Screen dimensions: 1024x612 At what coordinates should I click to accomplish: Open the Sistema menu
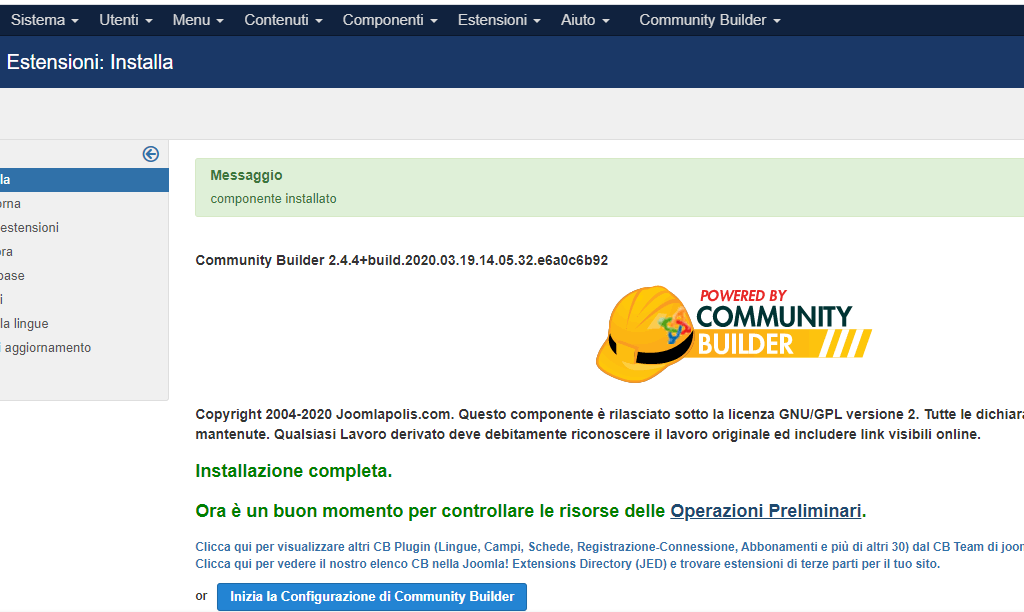44,20
